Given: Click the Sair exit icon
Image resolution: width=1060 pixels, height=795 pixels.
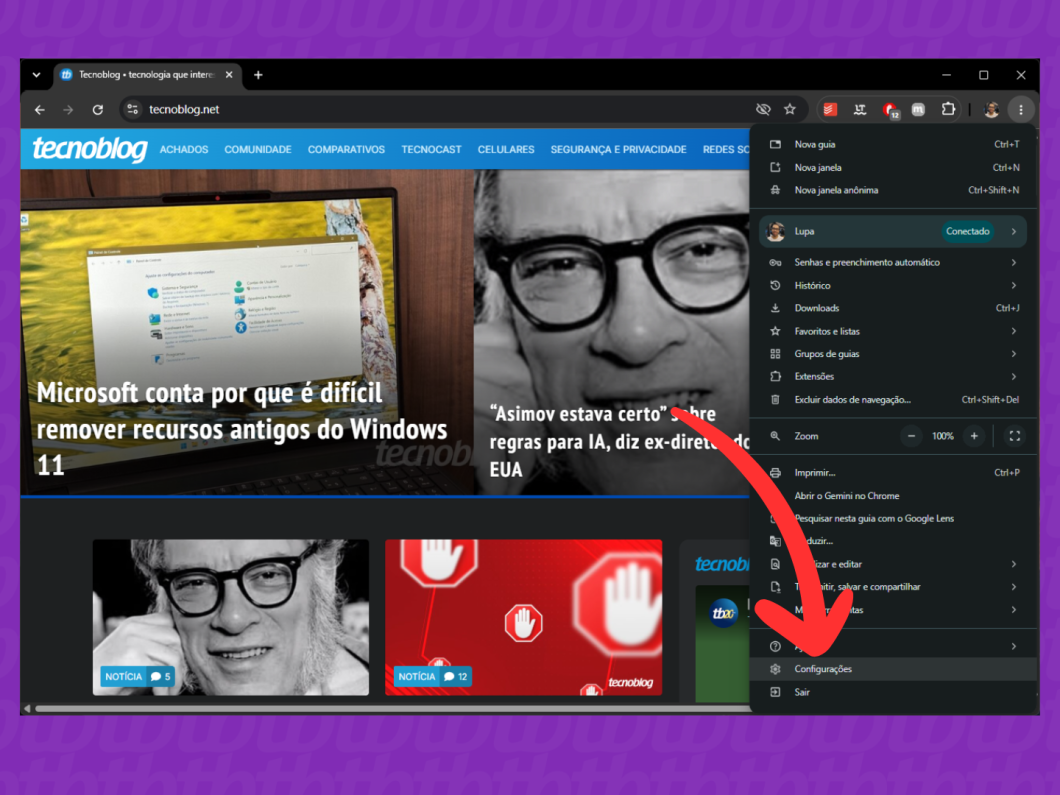Looking at the screenshot, I should tap(775, 692).
